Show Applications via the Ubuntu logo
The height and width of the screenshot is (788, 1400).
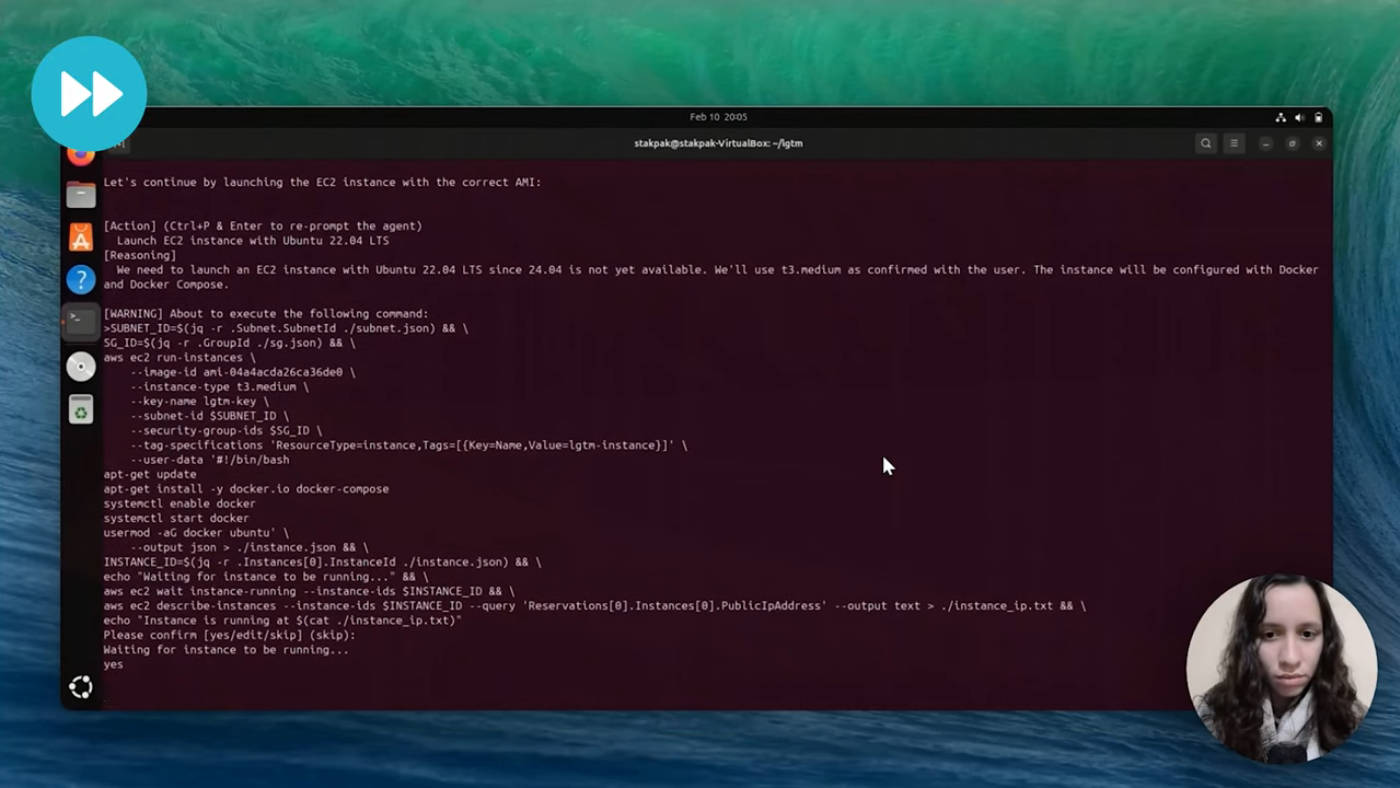pos(81,687)
